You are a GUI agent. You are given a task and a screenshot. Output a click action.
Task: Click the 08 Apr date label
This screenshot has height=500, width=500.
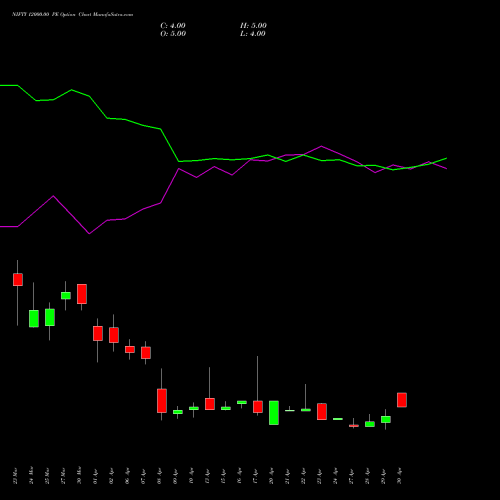(159, 476)
